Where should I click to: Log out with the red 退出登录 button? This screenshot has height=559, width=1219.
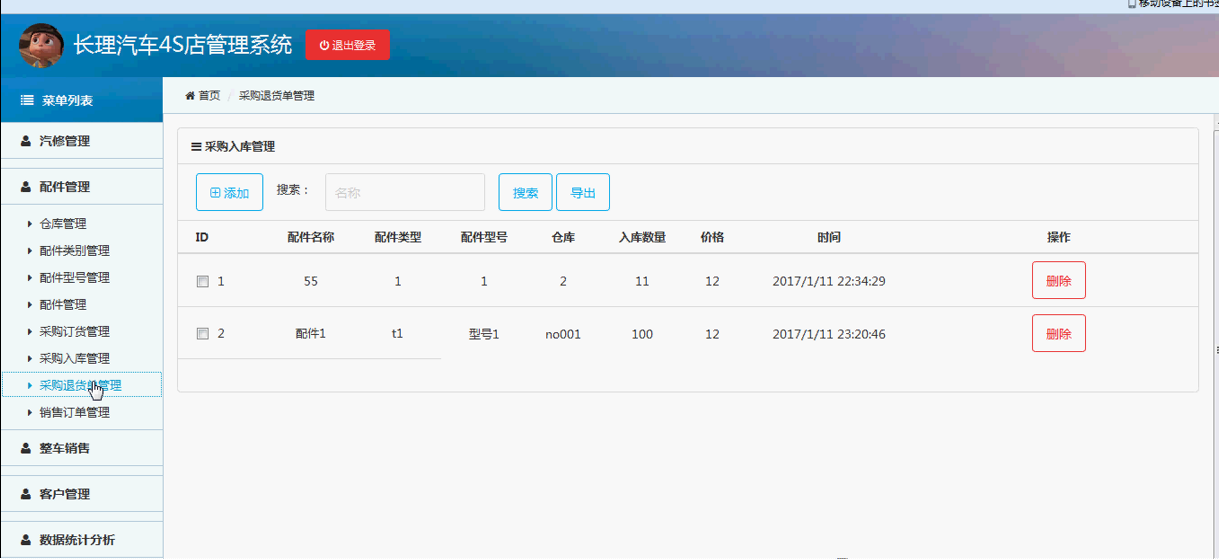click(x=347, y=45)
